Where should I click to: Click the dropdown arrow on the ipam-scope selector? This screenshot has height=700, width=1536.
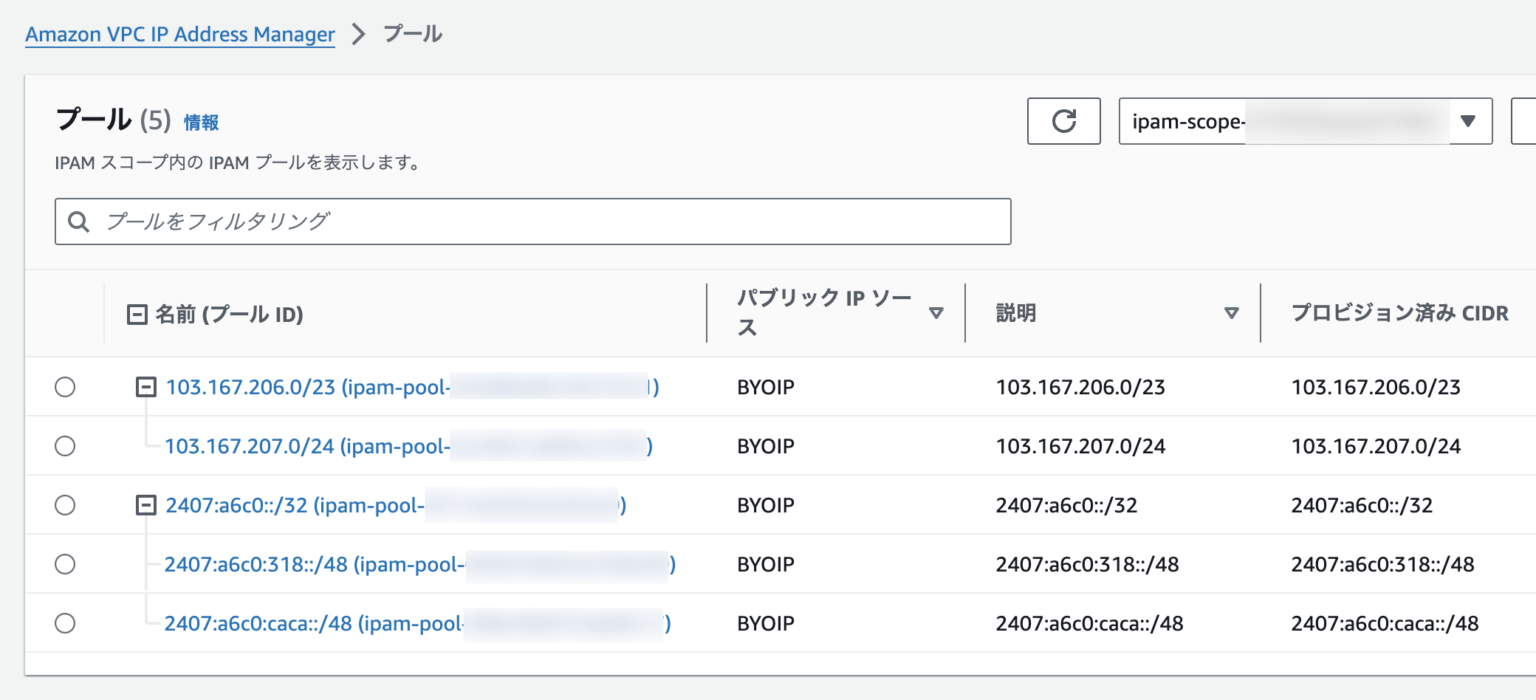tap(1466, 121)
